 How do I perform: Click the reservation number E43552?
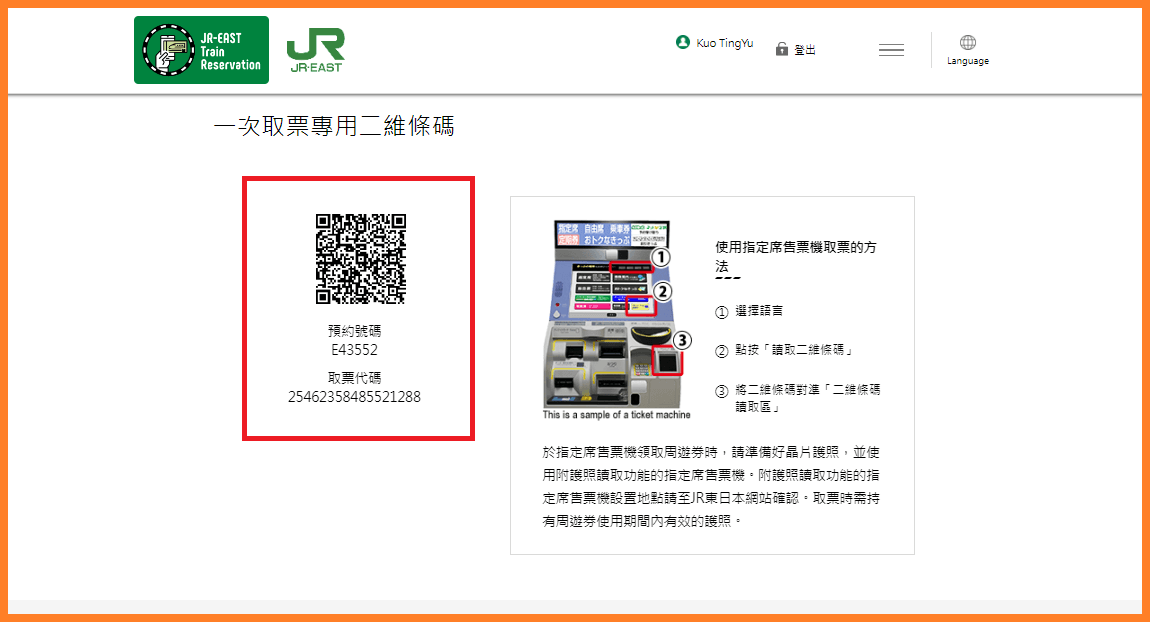(355, 350)
